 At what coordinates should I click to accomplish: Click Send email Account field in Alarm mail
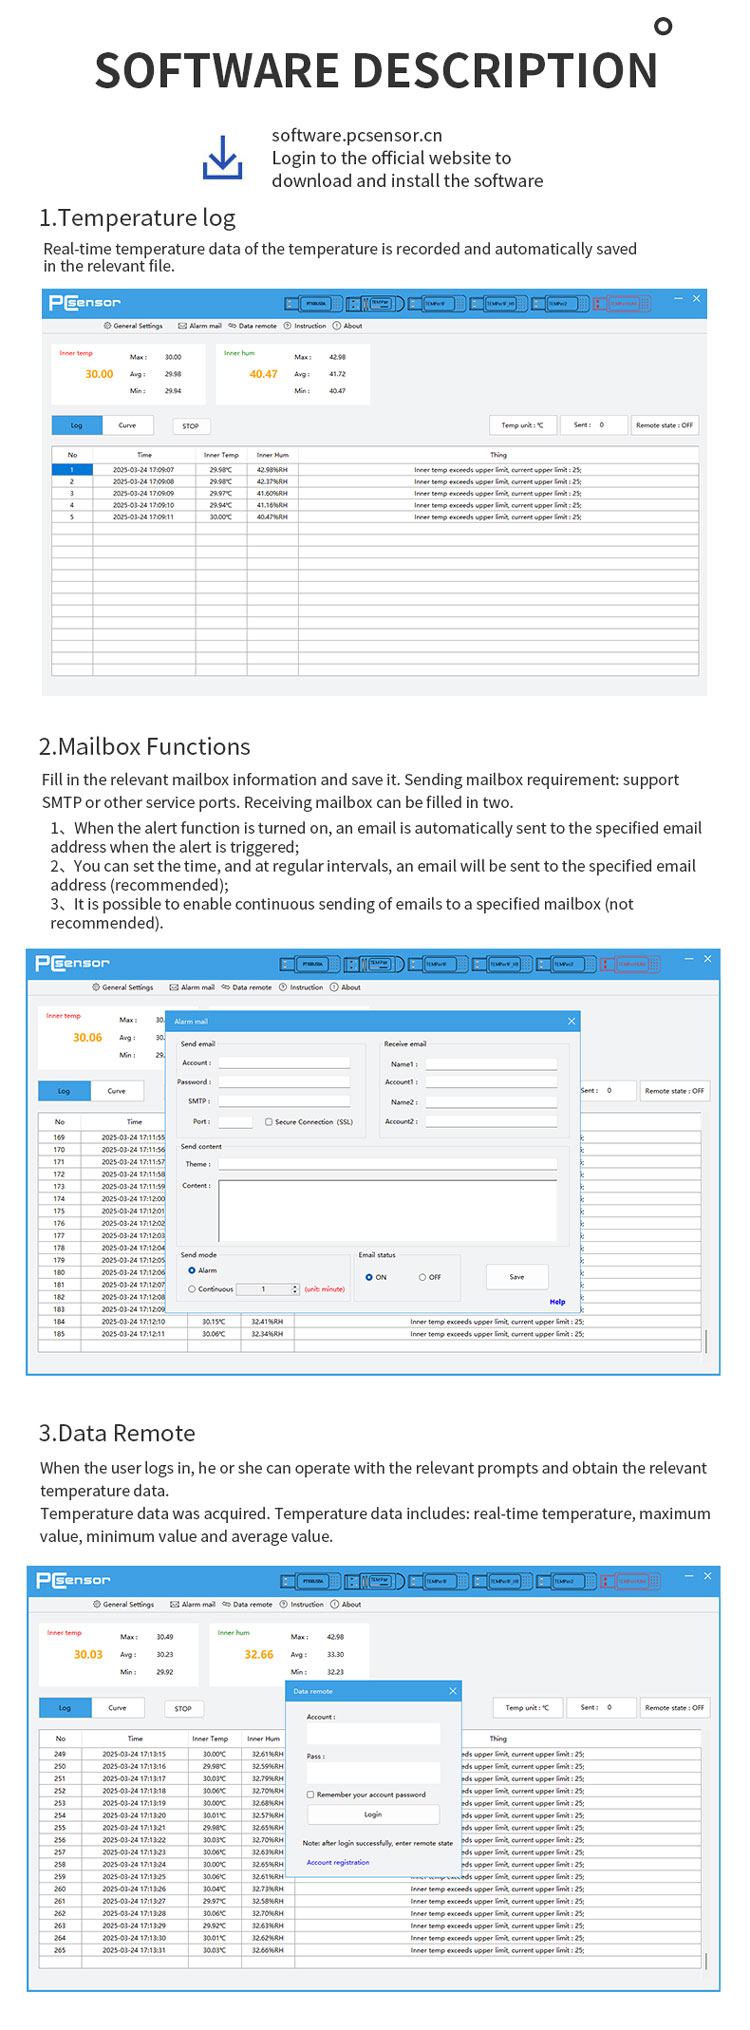point(284,1063)
